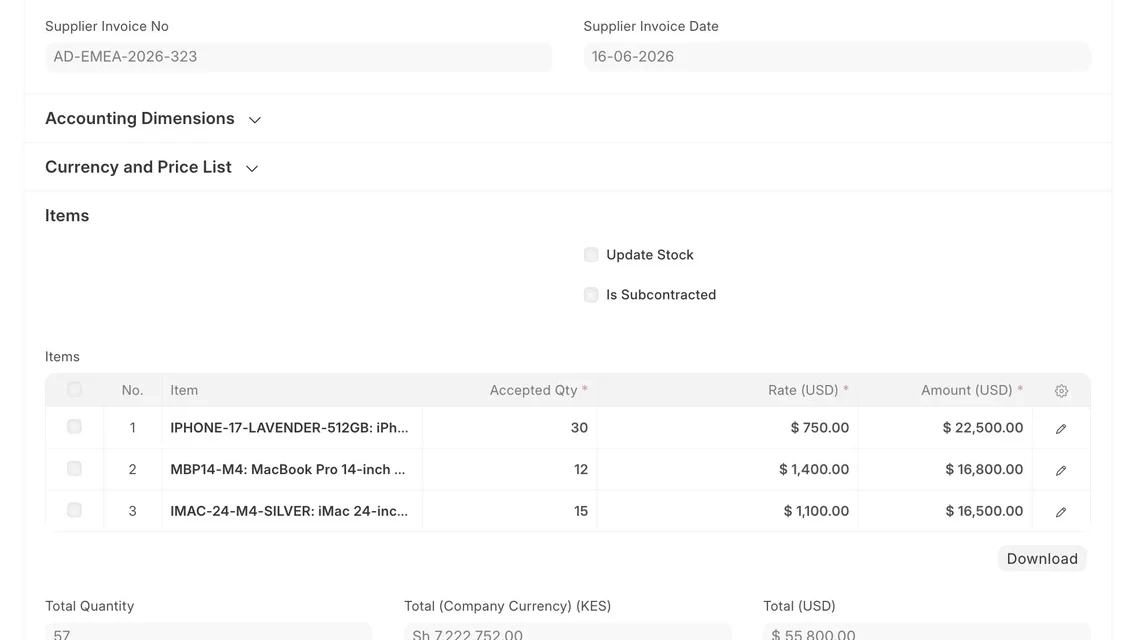The image size is (1130, 640).
Task: Click row number 3 cell
Action: coord(133,512)
